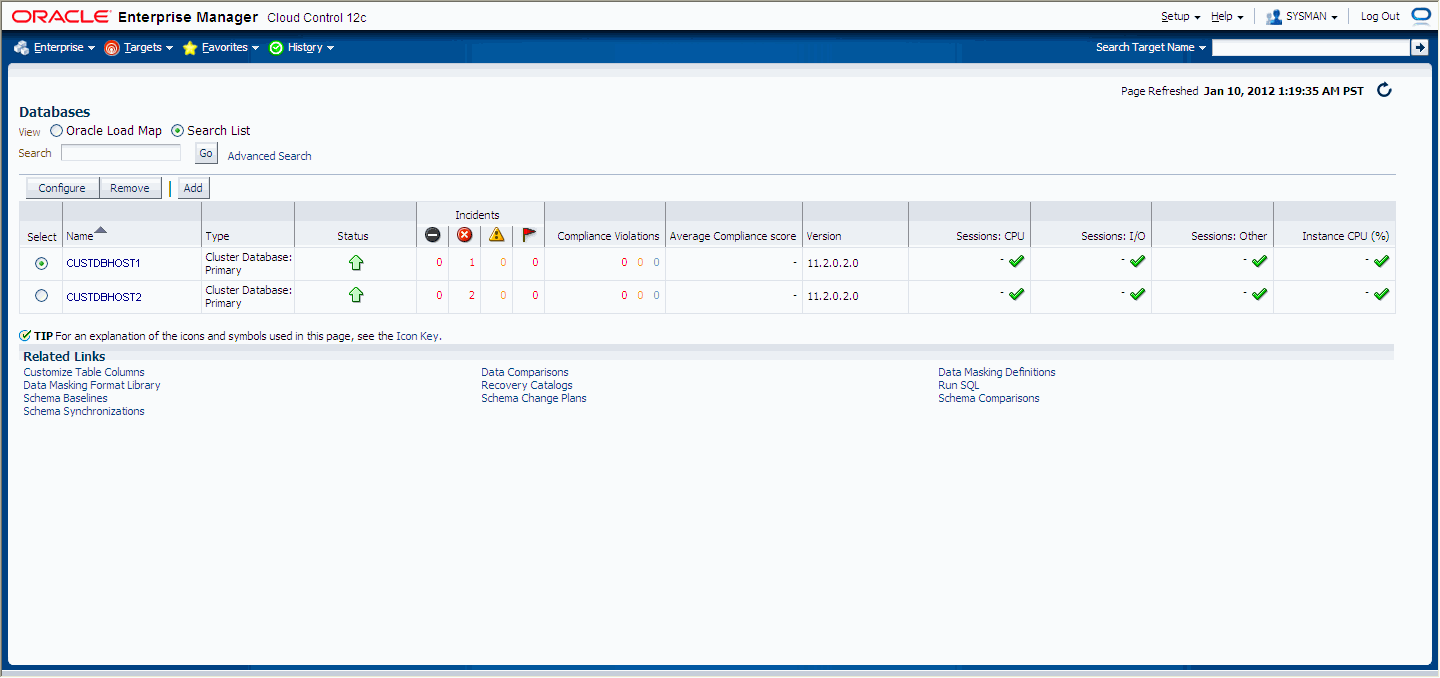The width and height of the screenshot is (1440, 678).
Task: Select the CUSTDBHOST2 row radio button
Action: pos(41,296)
